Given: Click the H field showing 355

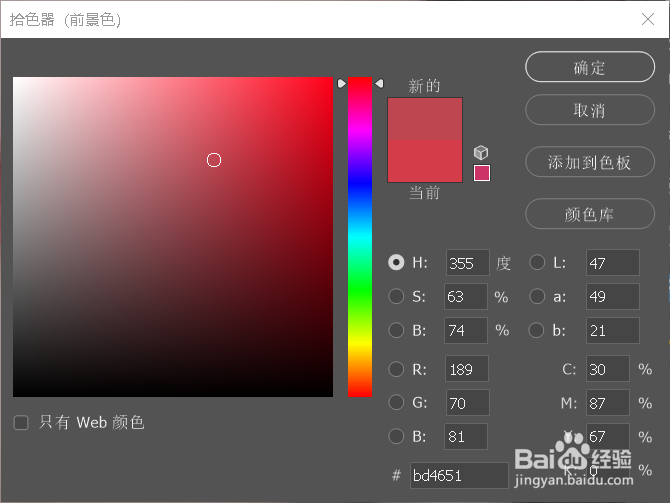Looking at the screenshot, I should pyautogui.click(x=467, y=263).
